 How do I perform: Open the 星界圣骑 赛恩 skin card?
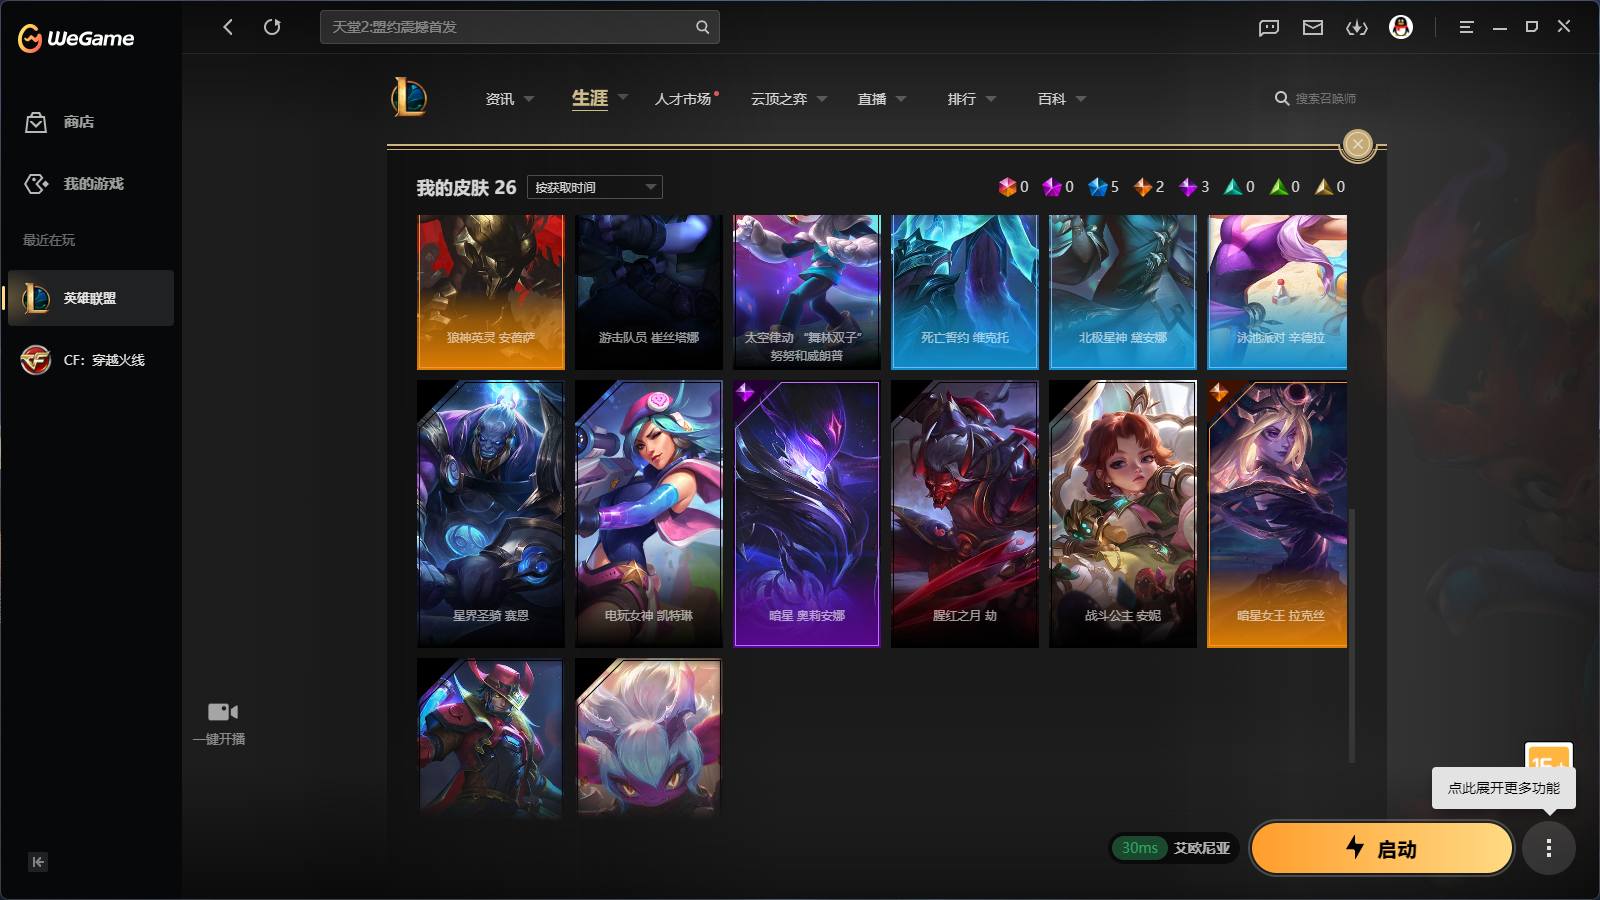point(491,514)
